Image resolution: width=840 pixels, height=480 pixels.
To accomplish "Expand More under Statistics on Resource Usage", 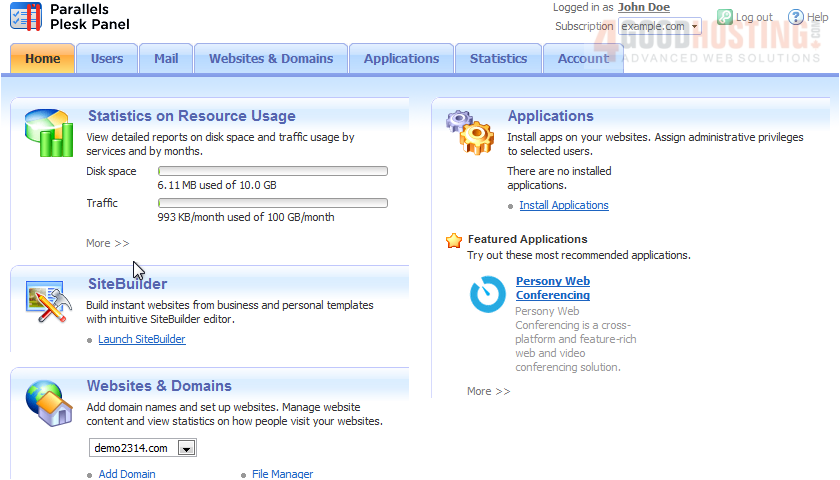I will click(108, 243).
